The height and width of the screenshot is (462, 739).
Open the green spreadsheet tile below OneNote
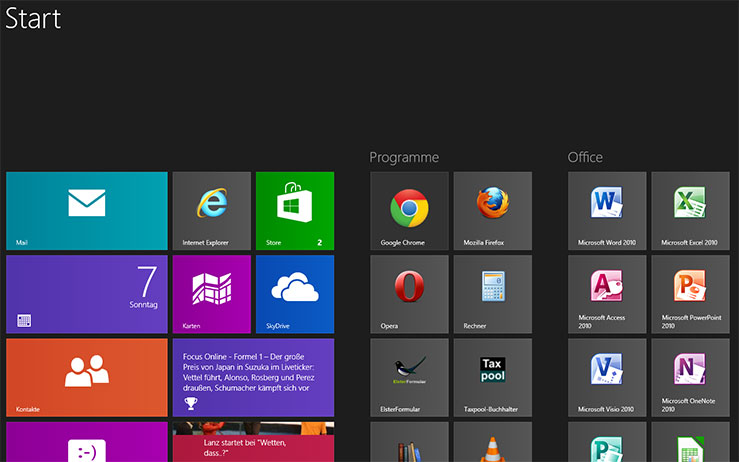(690, 442)
